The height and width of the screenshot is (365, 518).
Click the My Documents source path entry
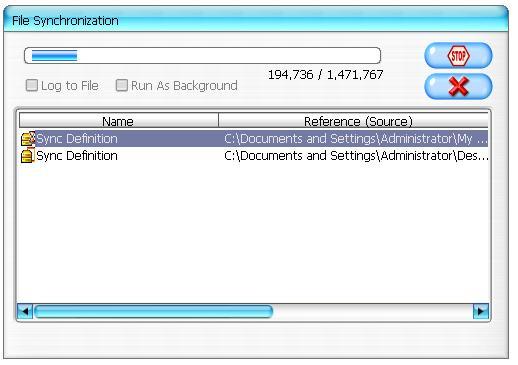point(356,138)
